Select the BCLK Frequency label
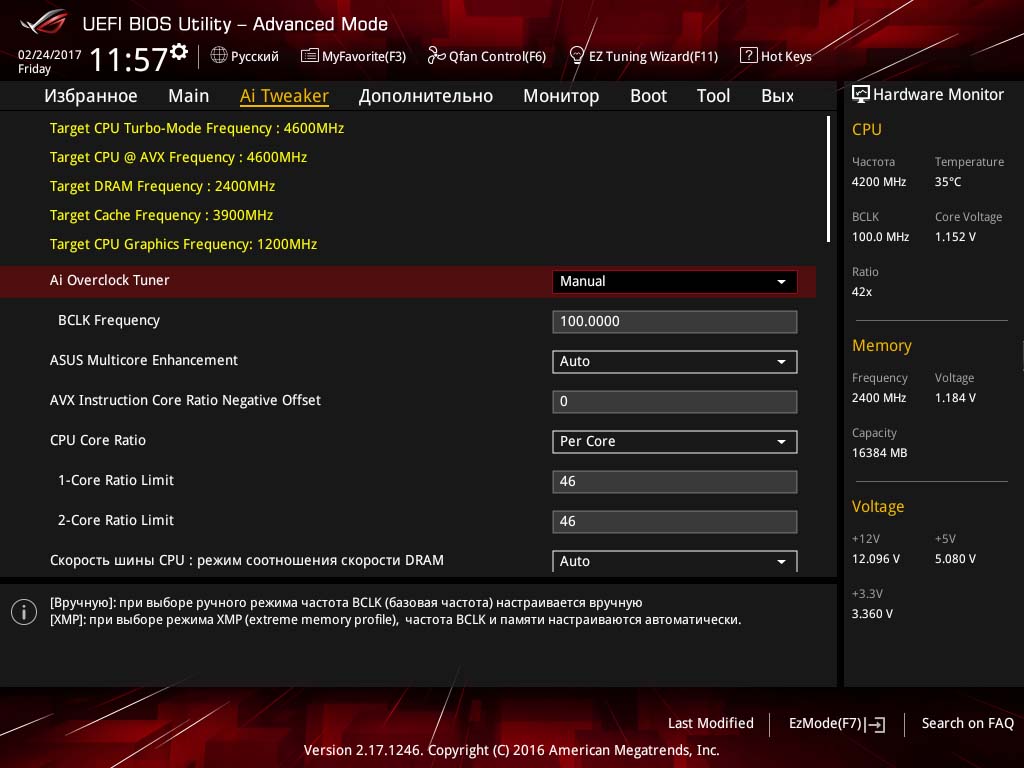This screenshot has height=768, width=1024. pyautogui.click(x=108, y=320)
